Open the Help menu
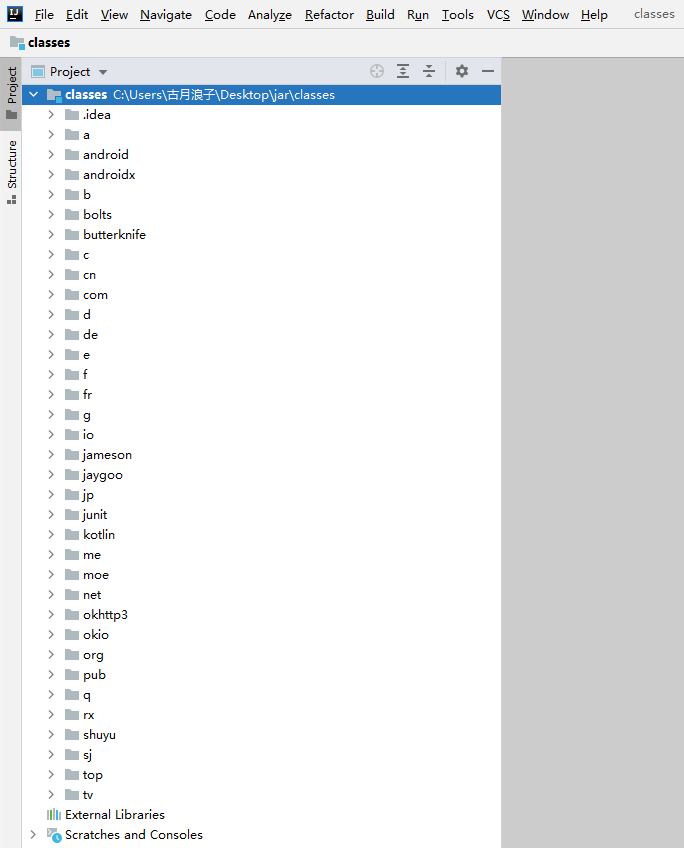This screenshot has width=684, height=848. tap(594, 15)
